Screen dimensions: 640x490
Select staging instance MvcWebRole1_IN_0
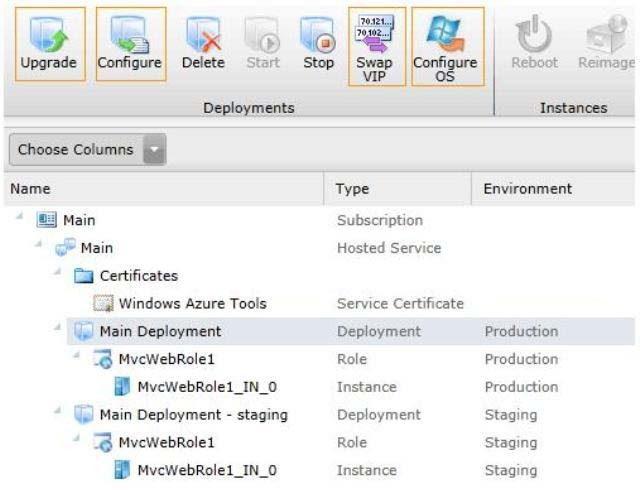tap(207, 470)
